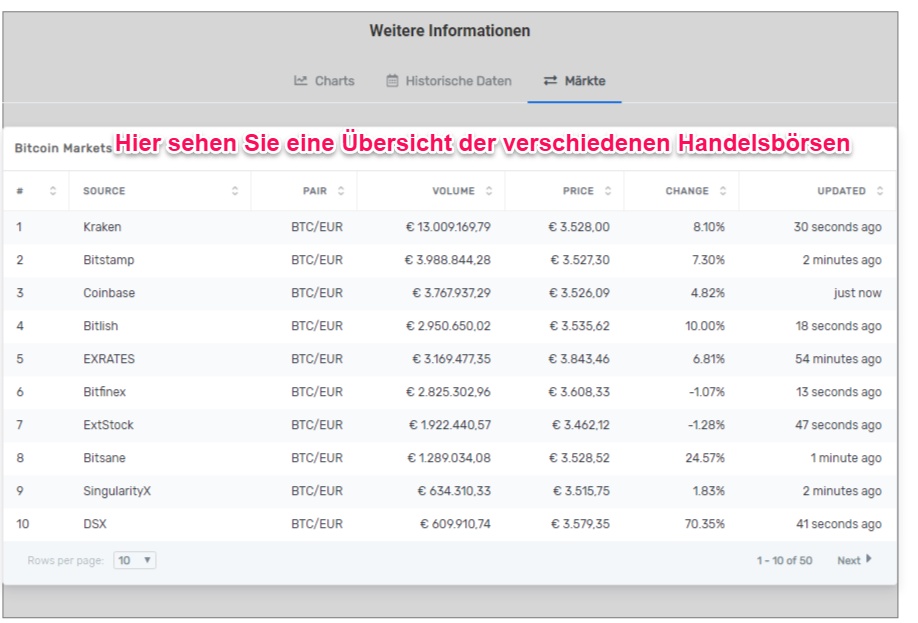Viewport: 918px width, 623px height.
Task: Click the PRICE column header label
Action: 578,191
